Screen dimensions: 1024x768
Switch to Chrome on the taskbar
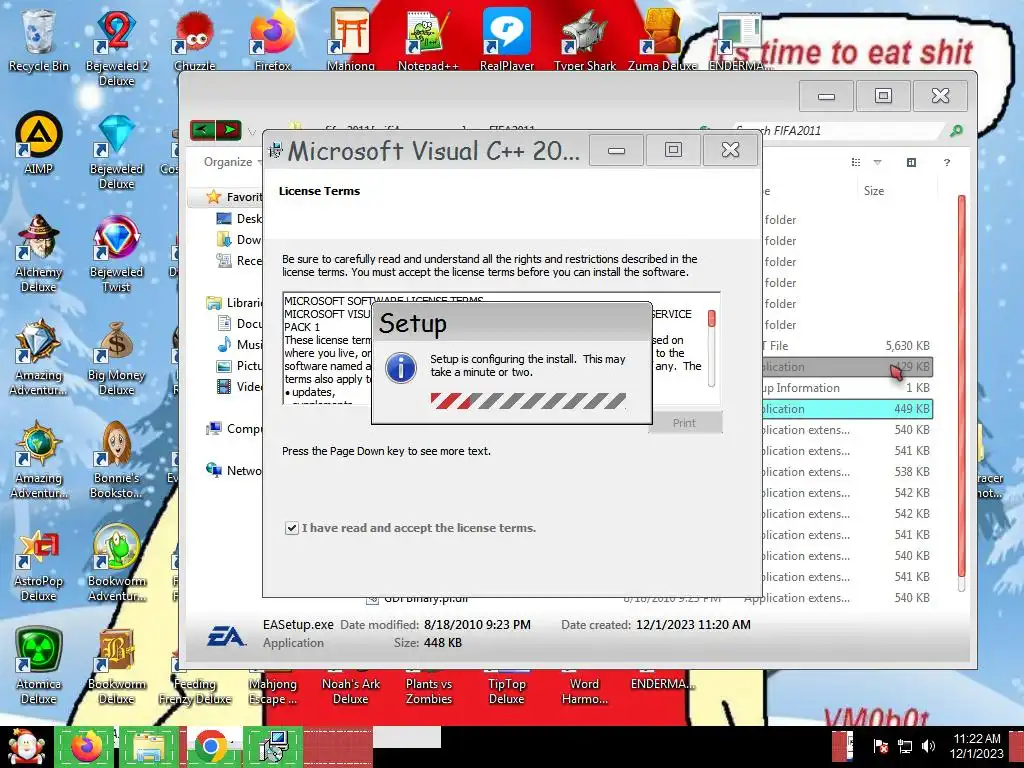210,747
